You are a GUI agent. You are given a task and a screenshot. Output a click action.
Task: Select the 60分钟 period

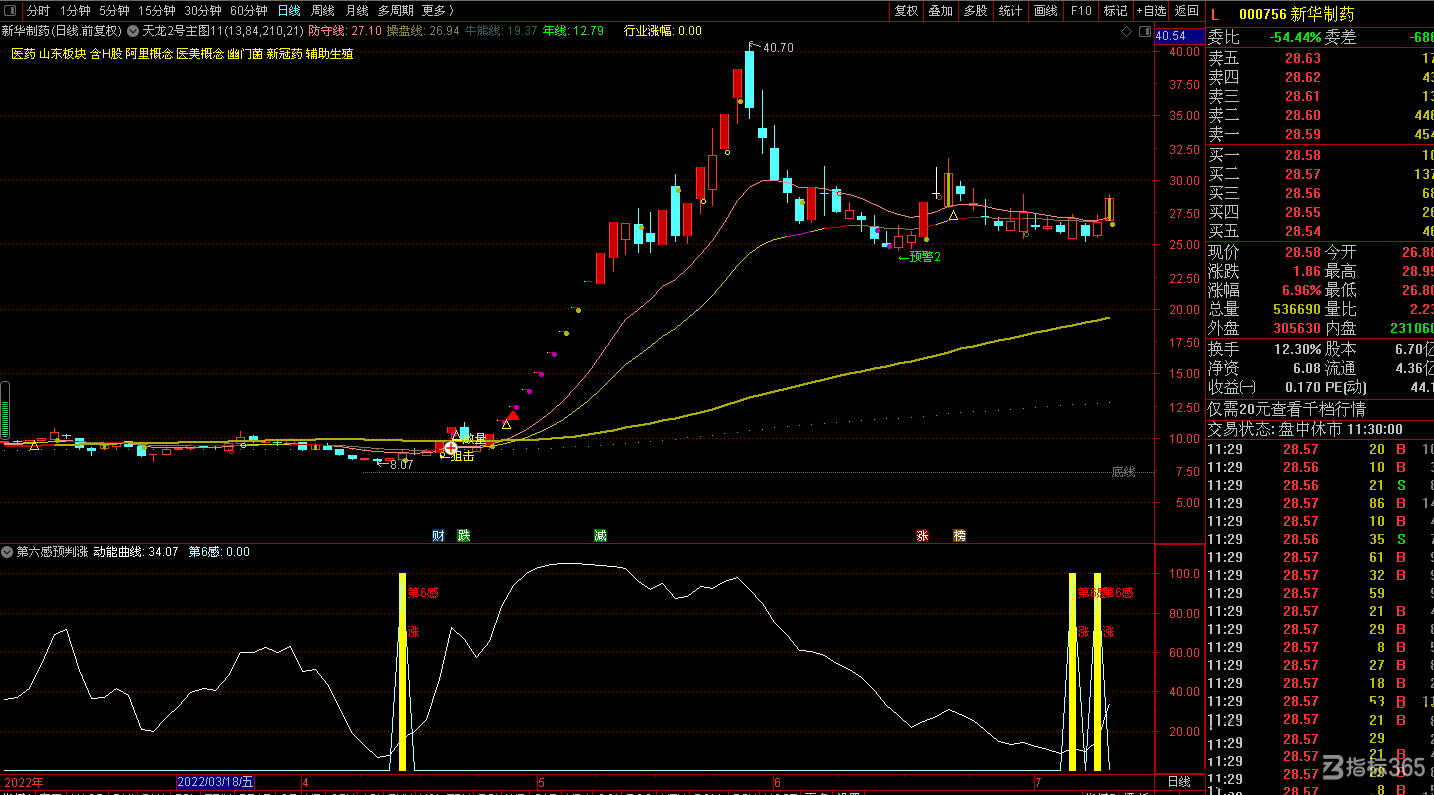248,11
